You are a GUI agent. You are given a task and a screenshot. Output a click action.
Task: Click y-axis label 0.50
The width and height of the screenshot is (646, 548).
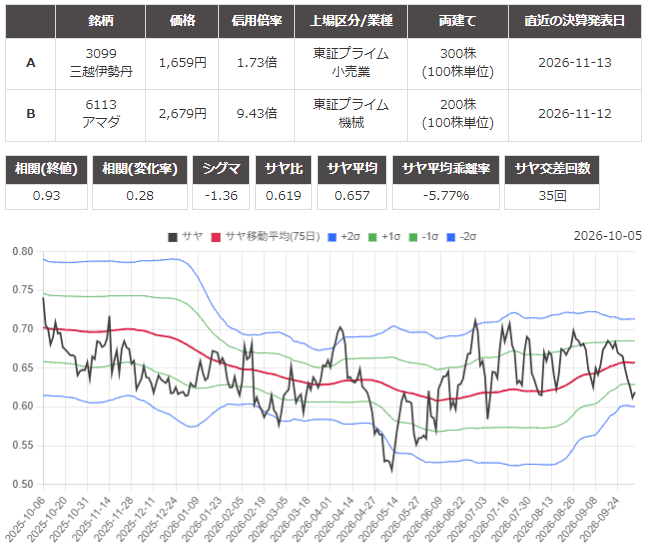coord(23,484)
